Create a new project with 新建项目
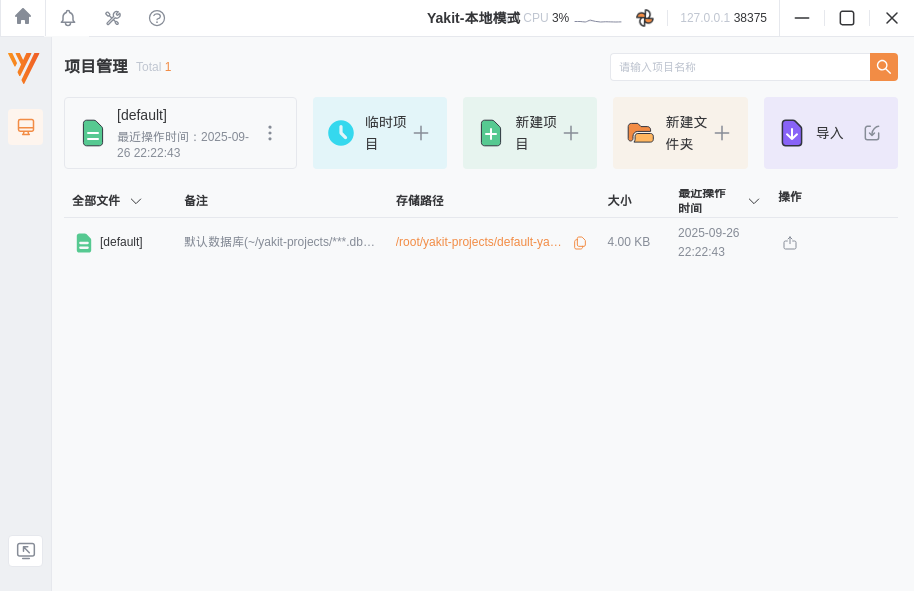This screenshot has height=591, width=914. click(529, 132)
